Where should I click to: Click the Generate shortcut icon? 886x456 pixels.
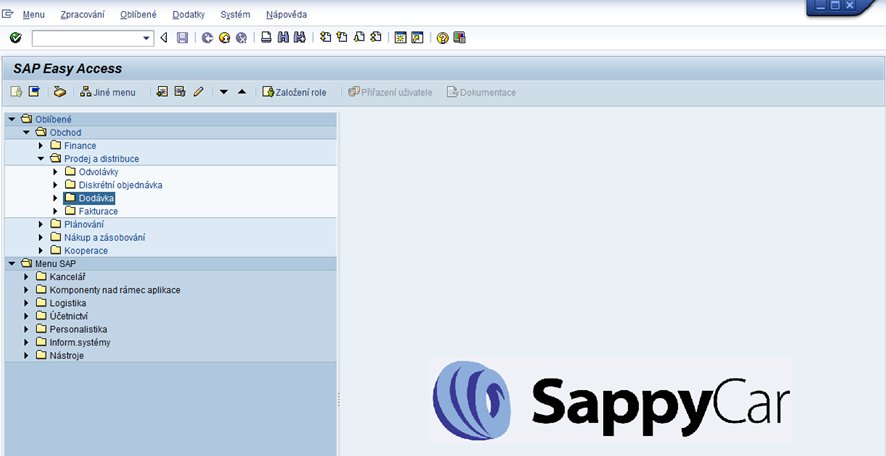pyautogui.click(x=417, y=38)
